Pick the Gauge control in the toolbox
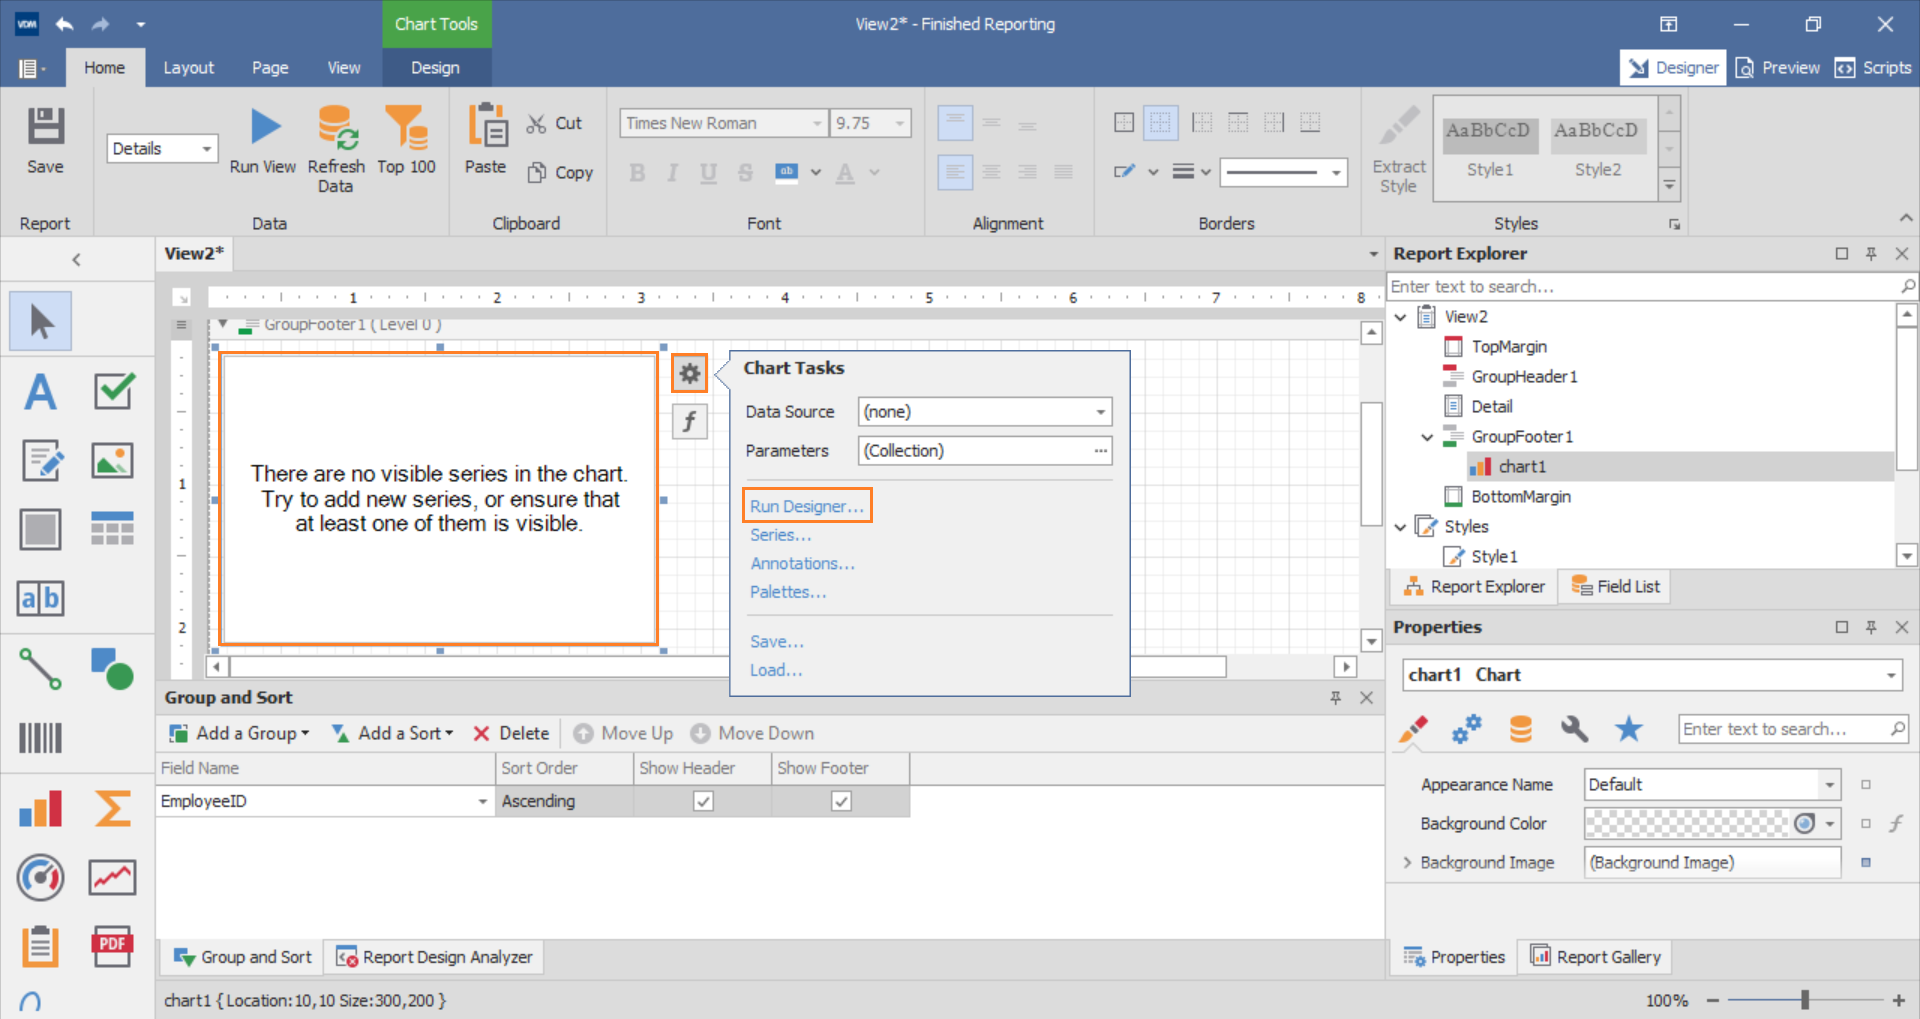1920x1019 pixels. (41, 877)
